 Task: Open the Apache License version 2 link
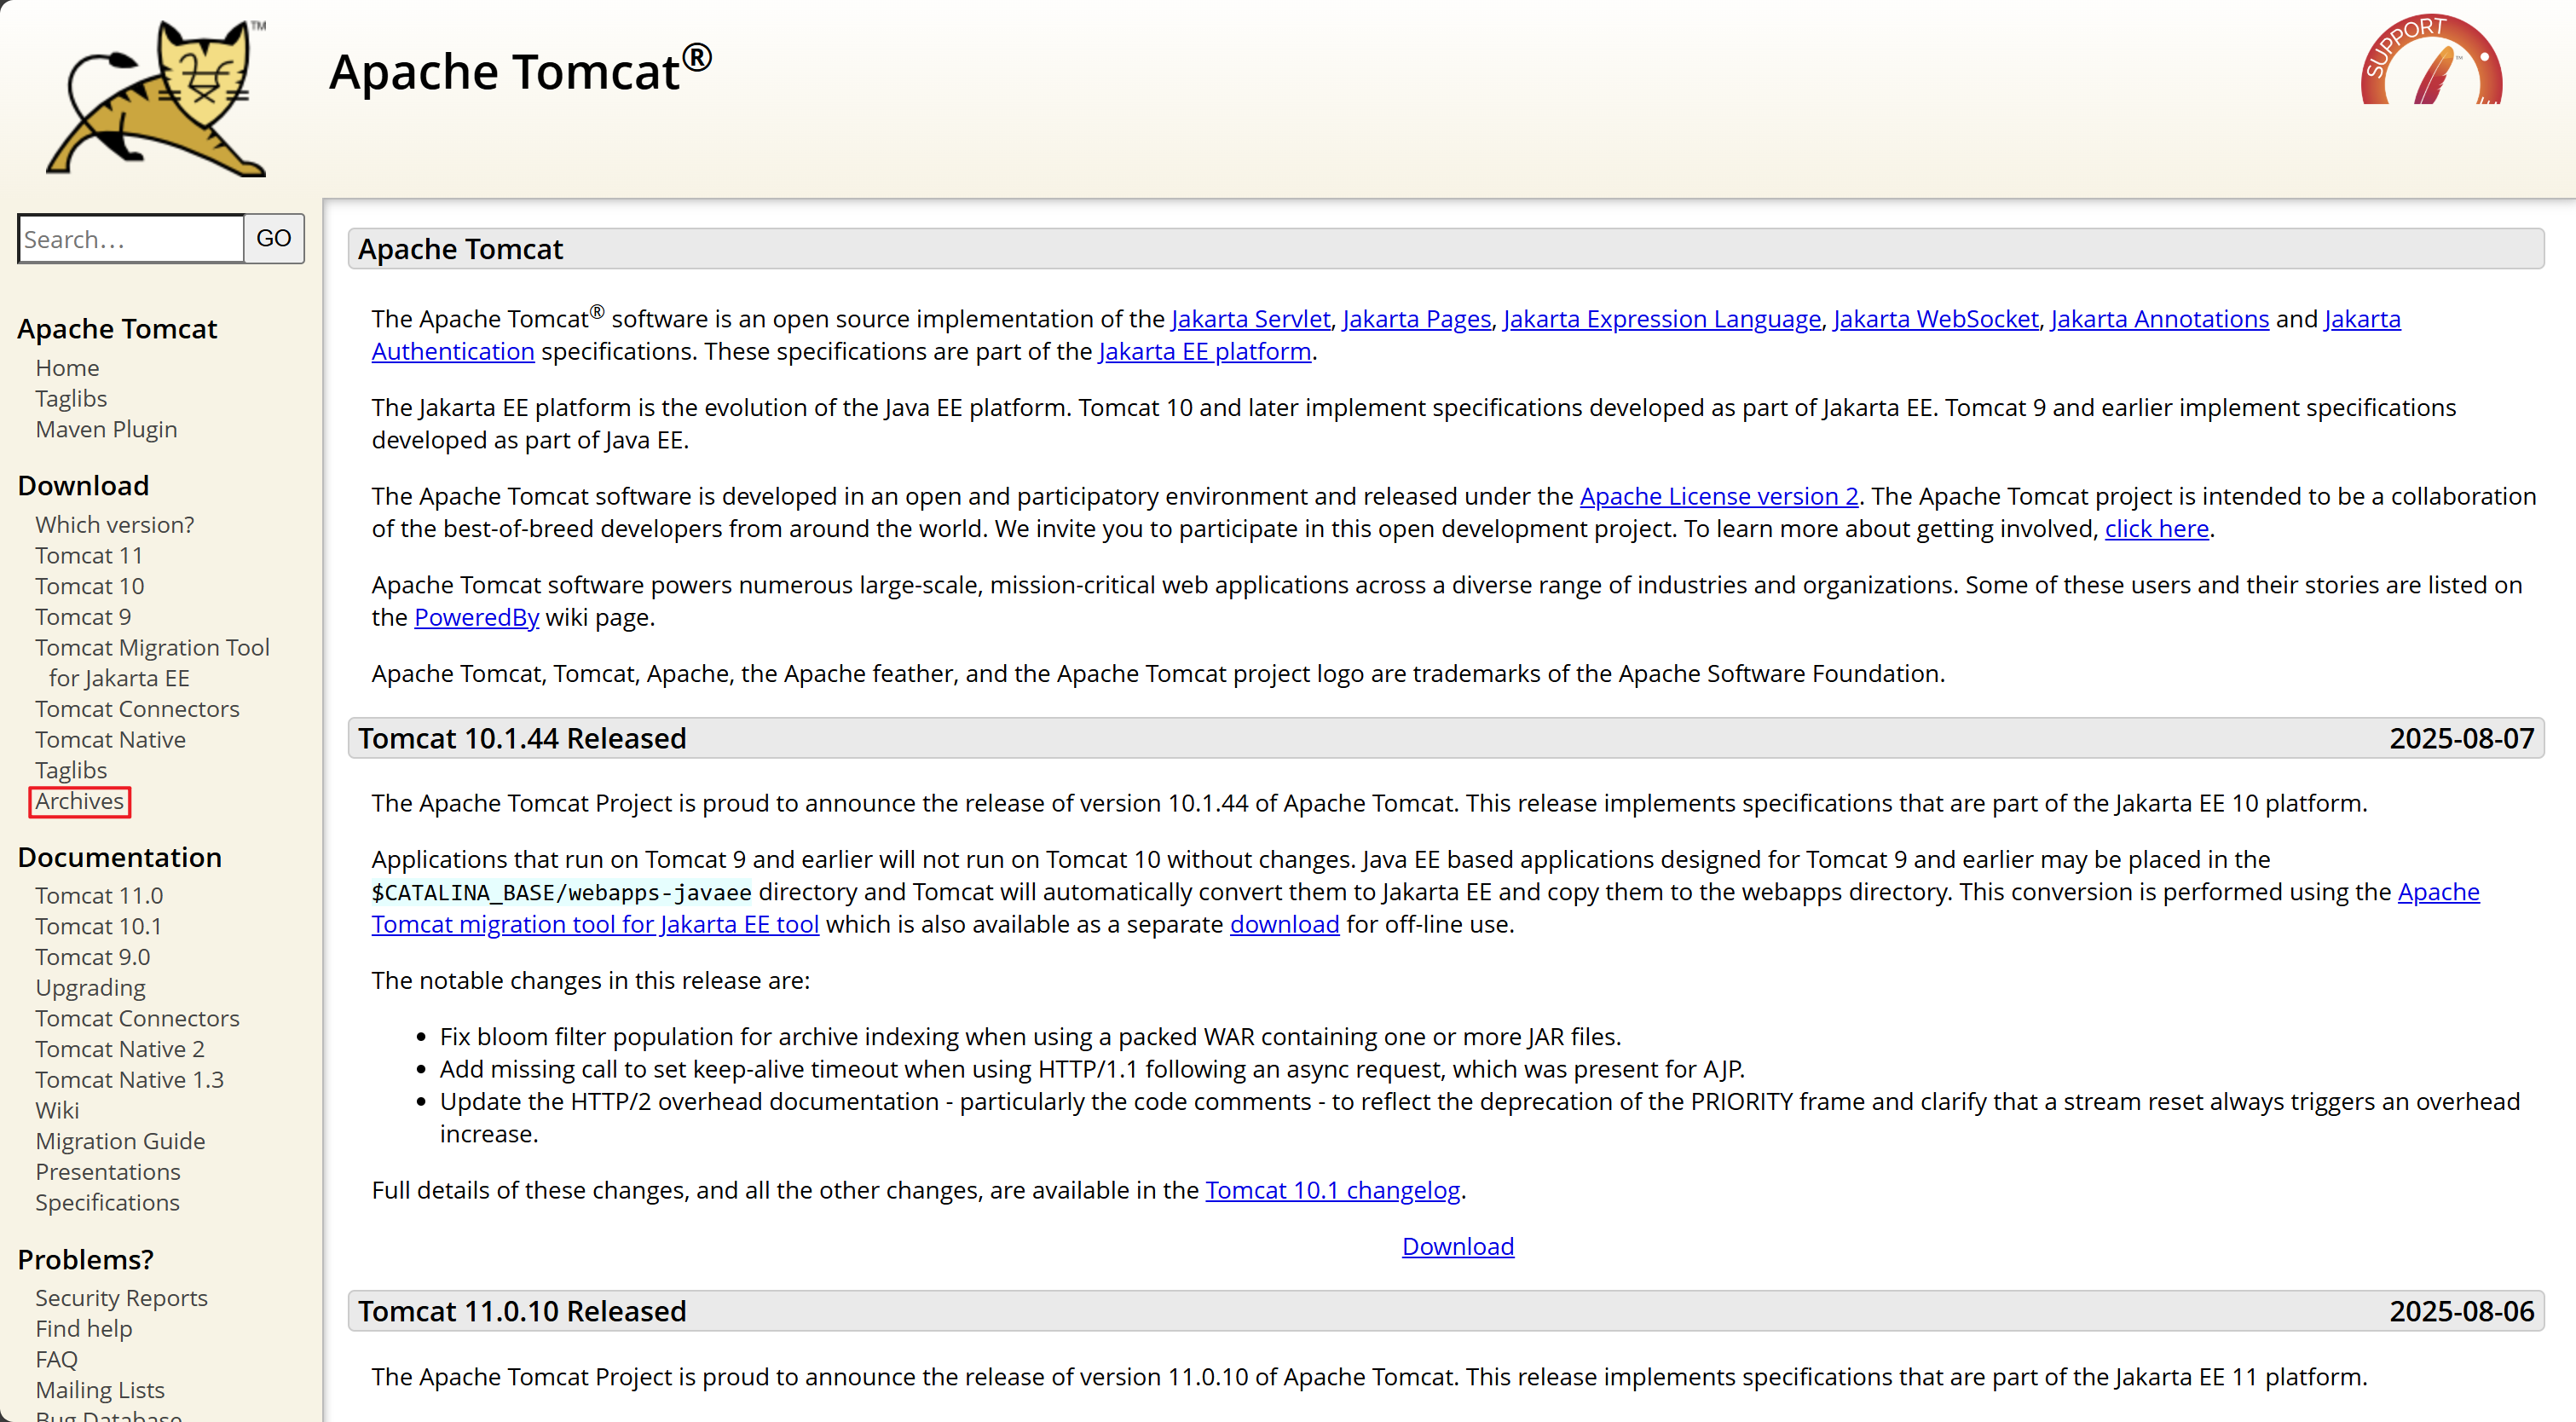(1718, 497)
